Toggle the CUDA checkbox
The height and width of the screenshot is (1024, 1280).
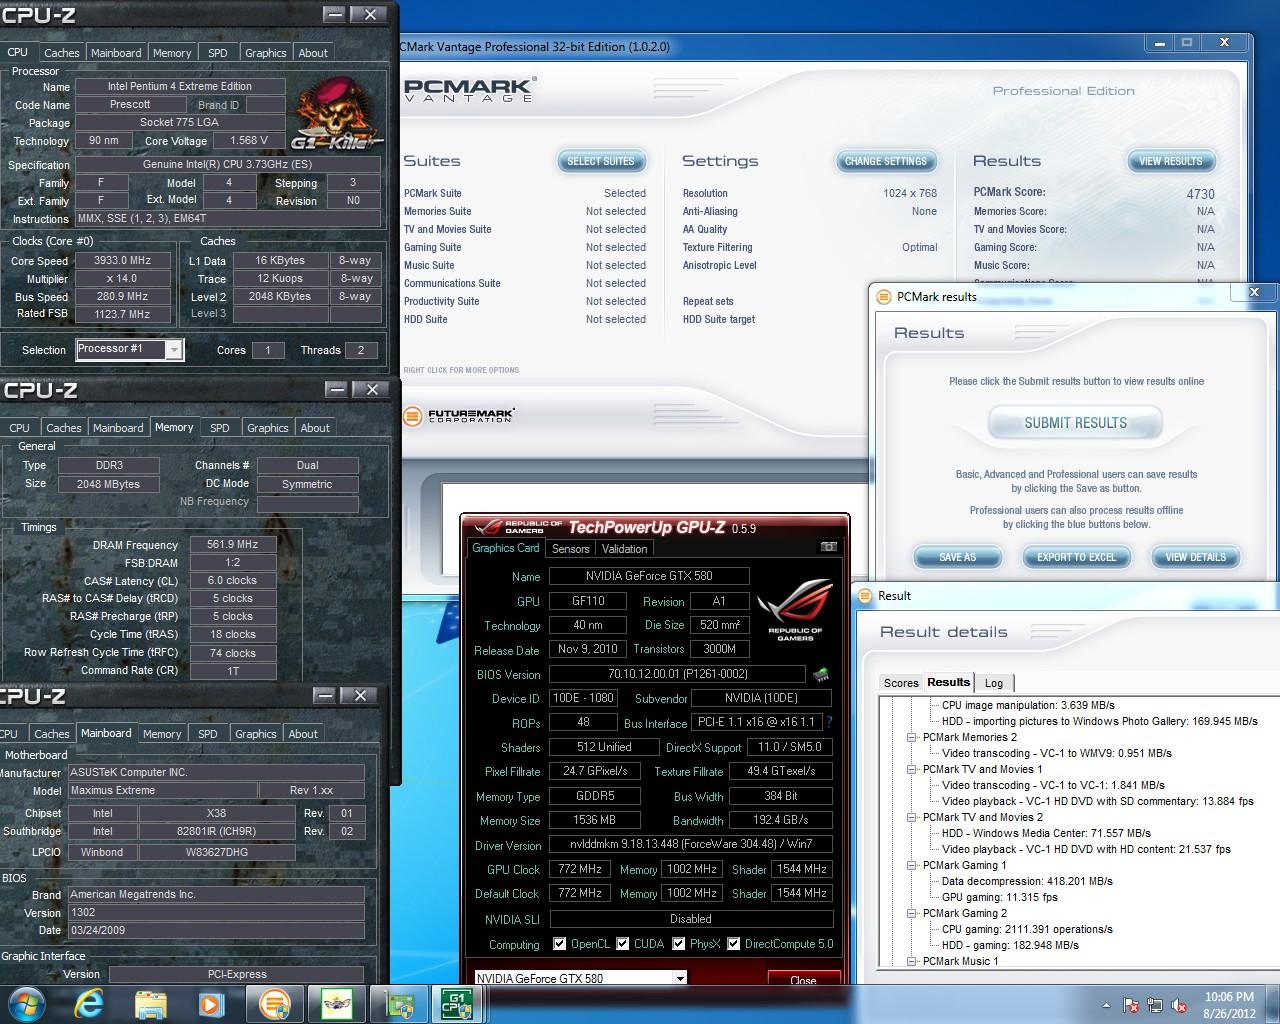[623, 943]
